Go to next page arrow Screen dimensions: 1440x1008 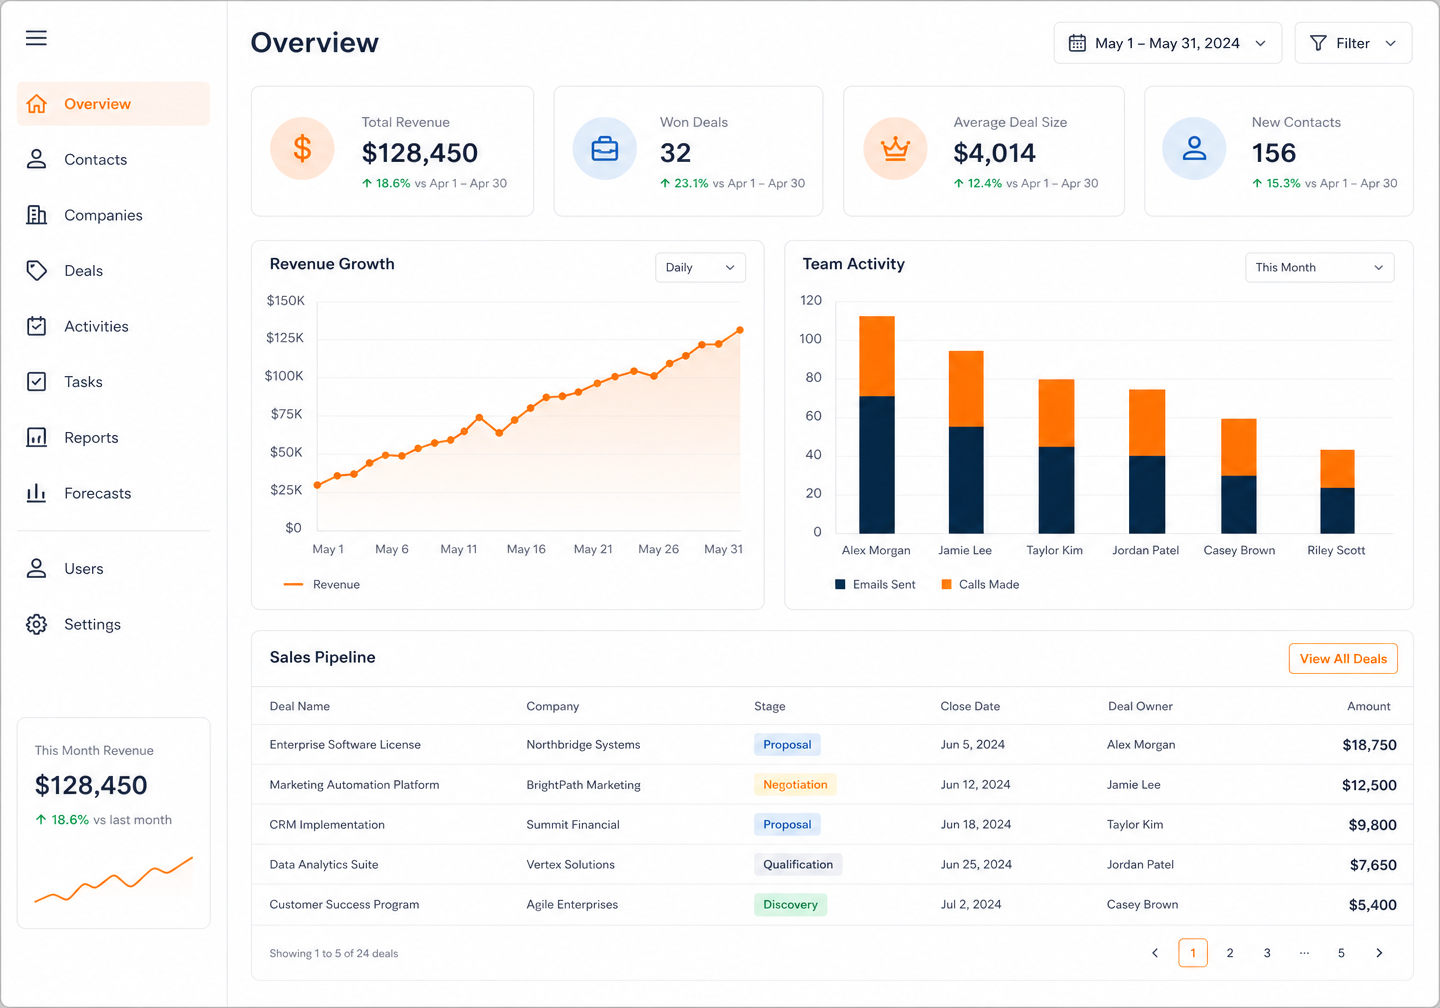(1379, 953)
